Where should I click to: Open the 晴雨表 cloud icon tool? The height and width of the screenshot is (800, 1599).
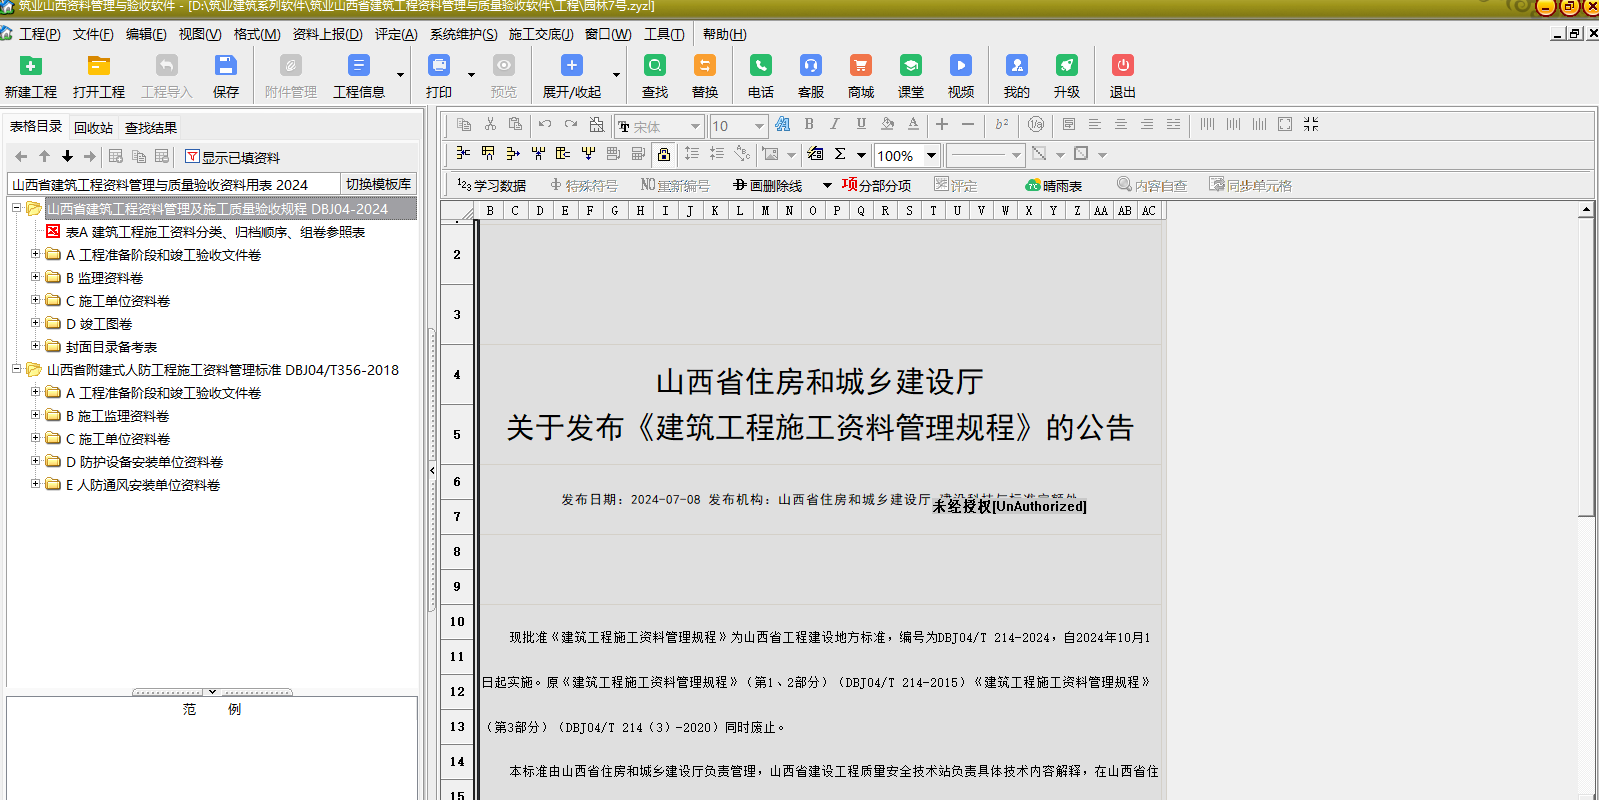coord(1054,185)
